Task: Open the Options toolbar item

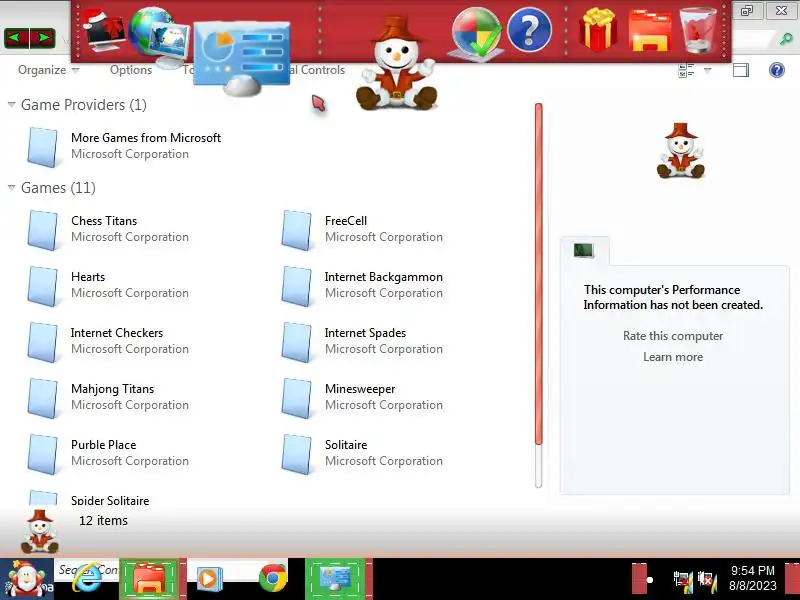Action: [131, 70]
